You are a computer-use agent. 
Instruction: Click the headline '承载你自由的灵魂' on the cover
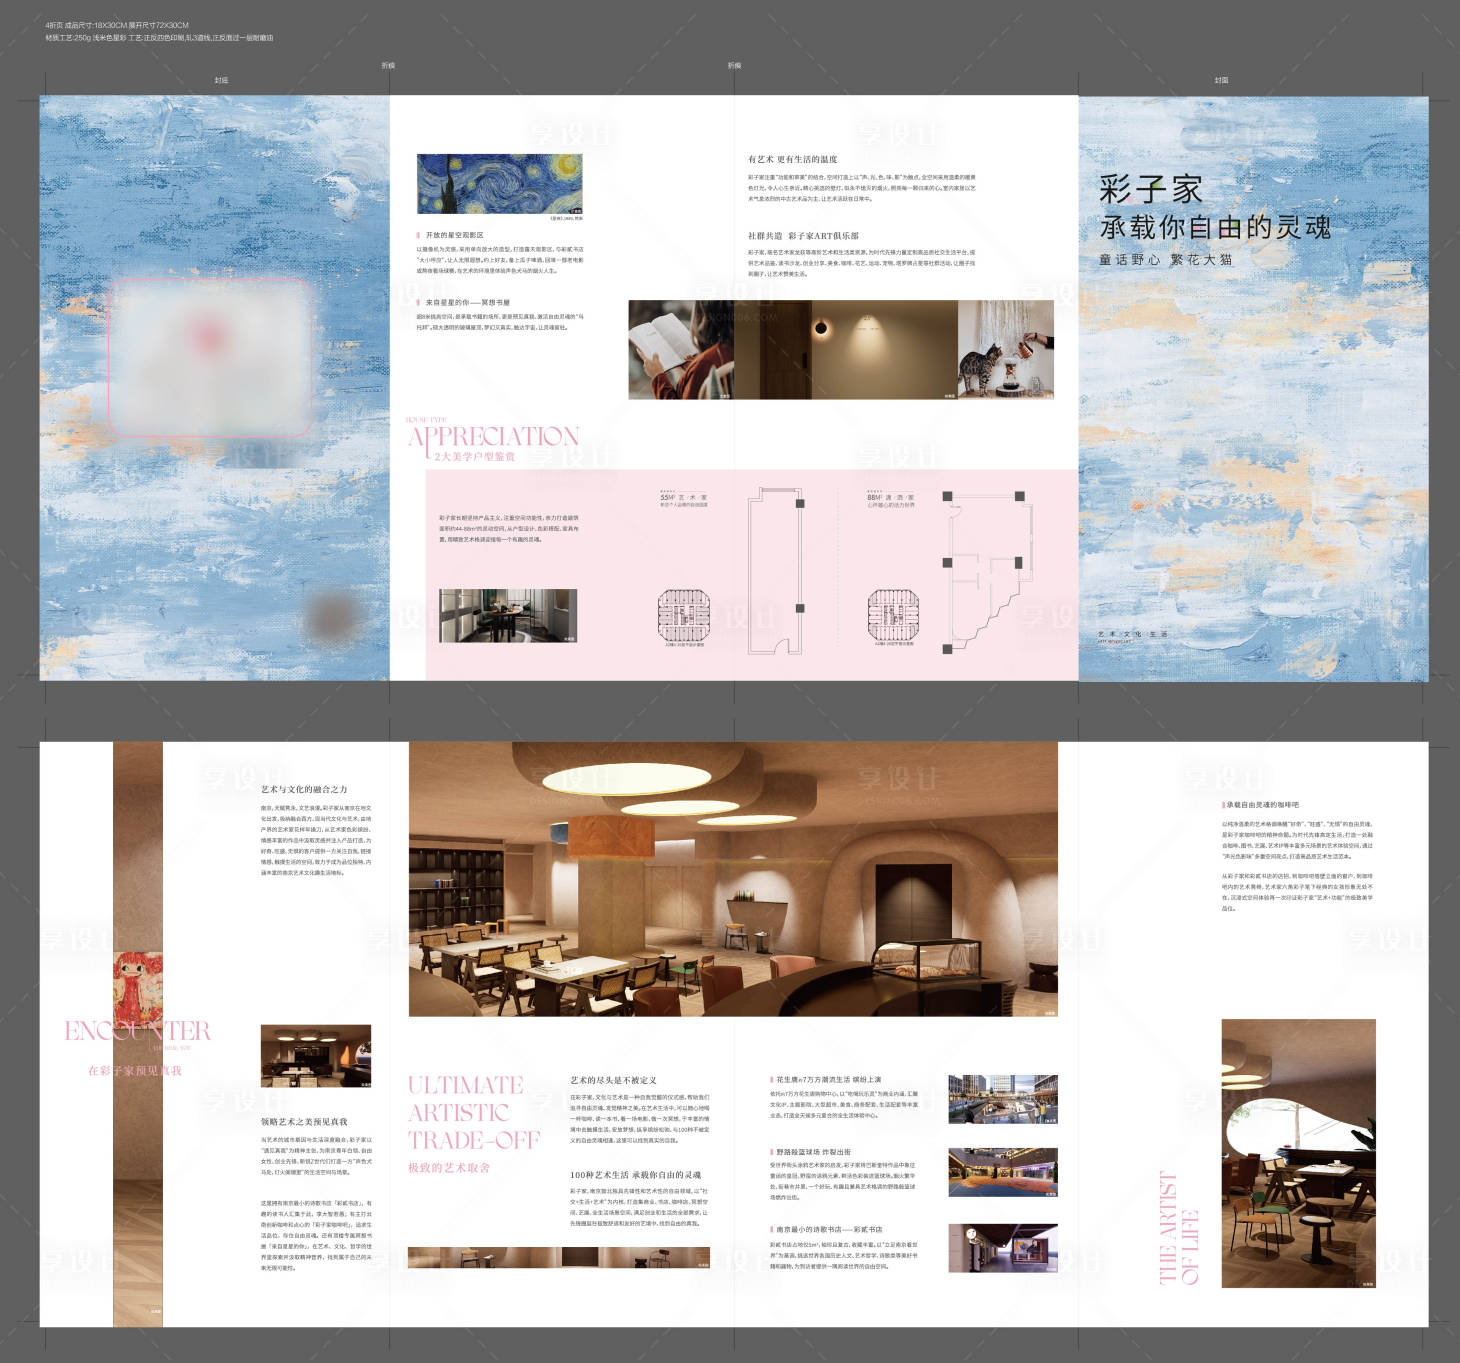tap(1215, 227)
